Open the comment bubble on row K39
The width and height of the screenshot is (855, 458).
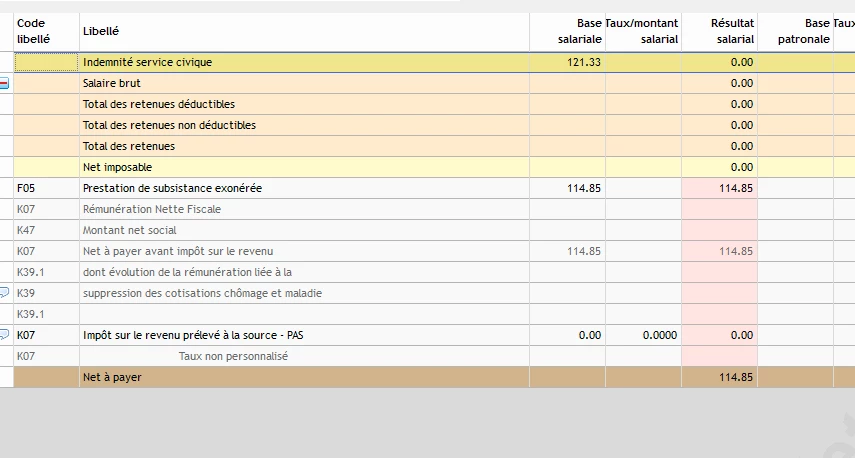coord(4,293)
